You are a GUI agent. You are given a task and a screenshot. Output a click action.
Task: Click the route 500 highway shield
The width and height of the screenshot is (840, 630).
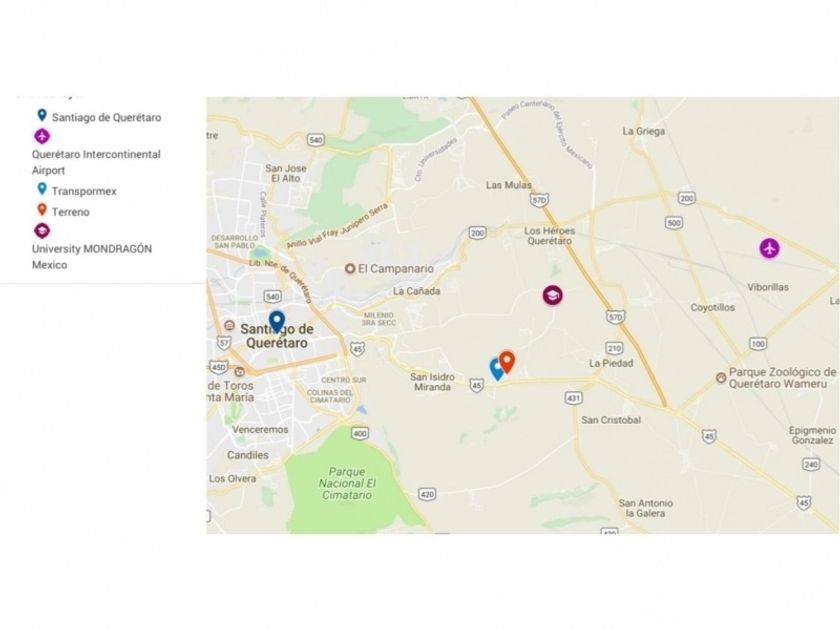pyautogui.click(x=674, y=223)
